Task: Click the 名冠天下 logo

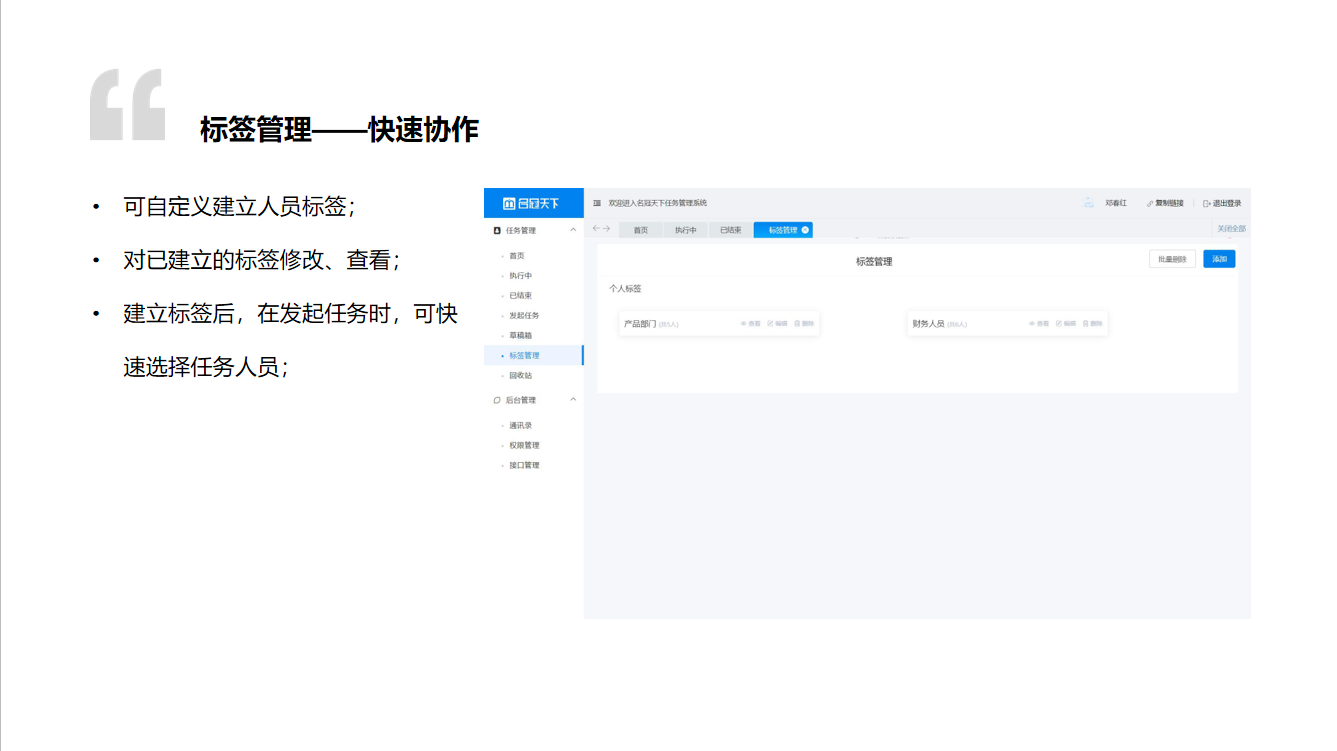Action: pyautogui.click(x=532, y=203)
